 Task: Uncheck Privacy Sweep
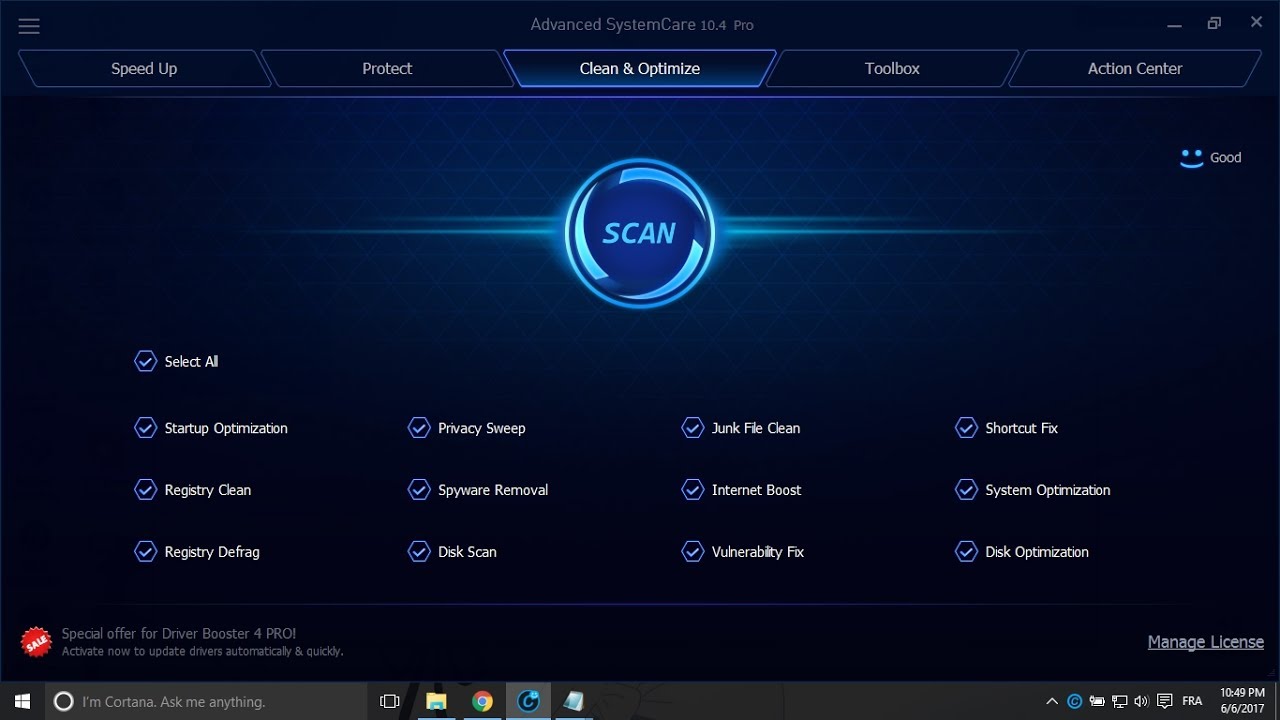[x=419, y=428]
